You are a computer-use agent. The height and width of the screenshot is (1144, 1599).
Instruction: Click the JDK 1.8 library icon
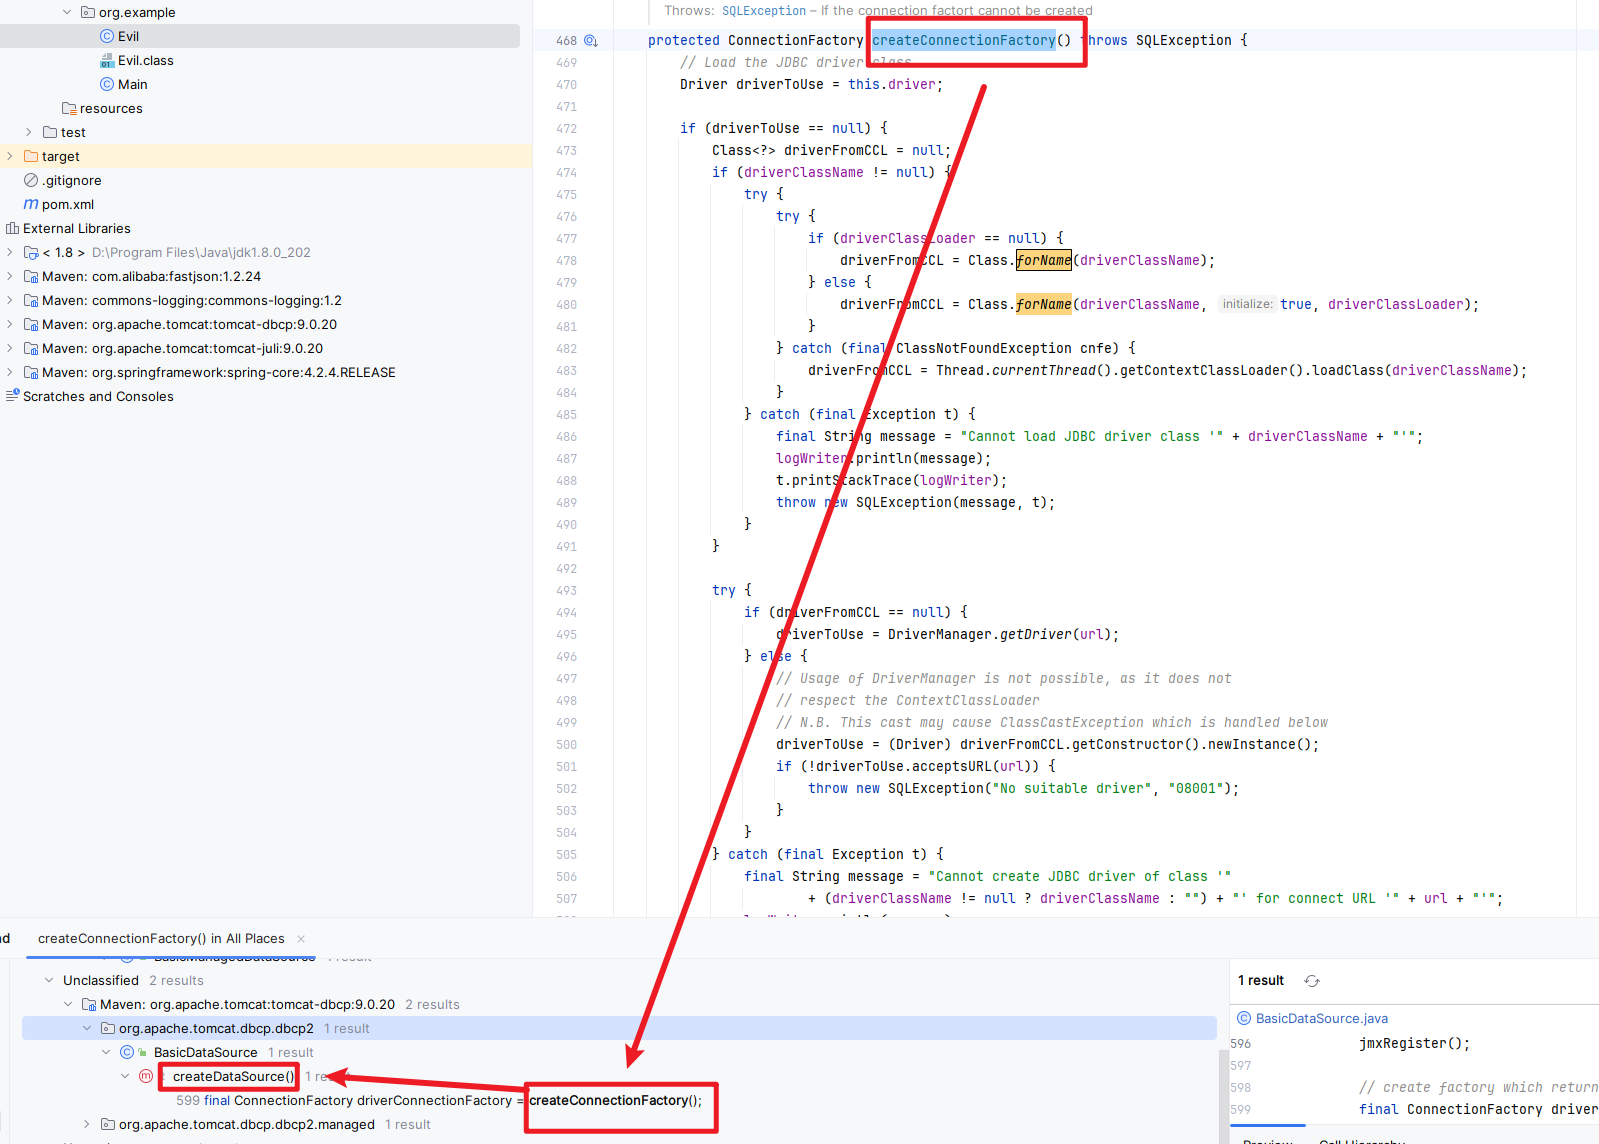[31, 252]
